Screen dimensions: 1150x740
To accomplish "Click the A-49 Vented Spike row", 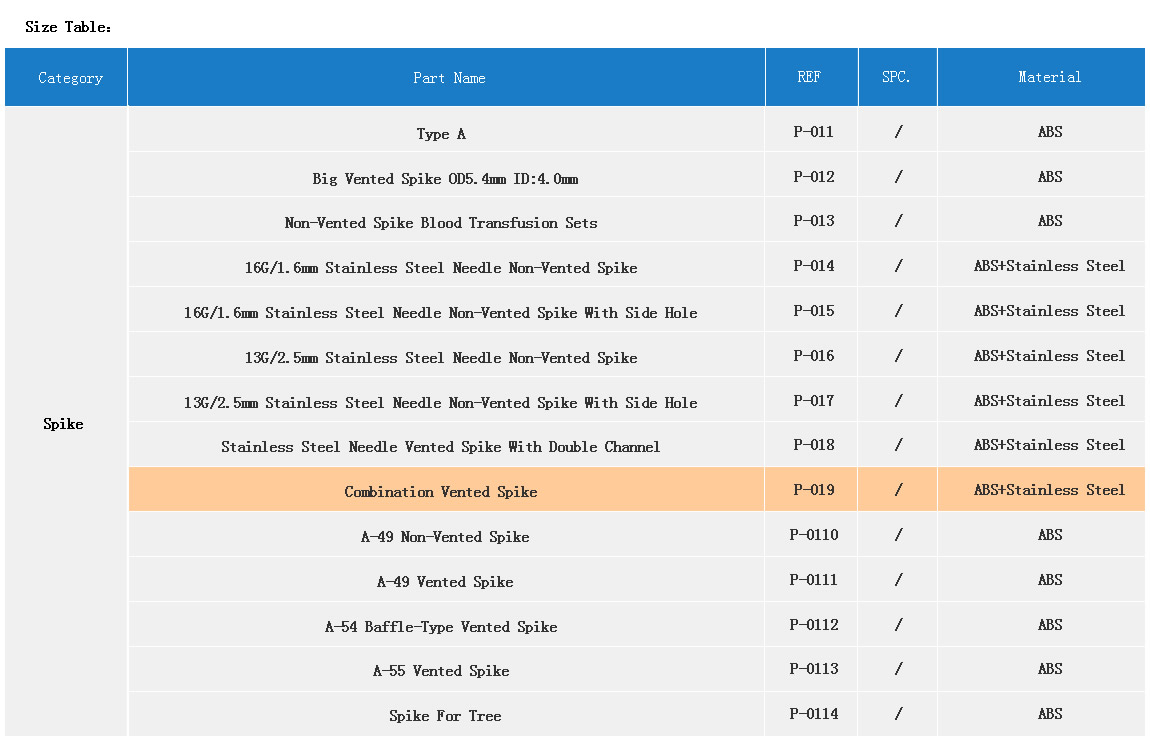I will click(445, 582).
